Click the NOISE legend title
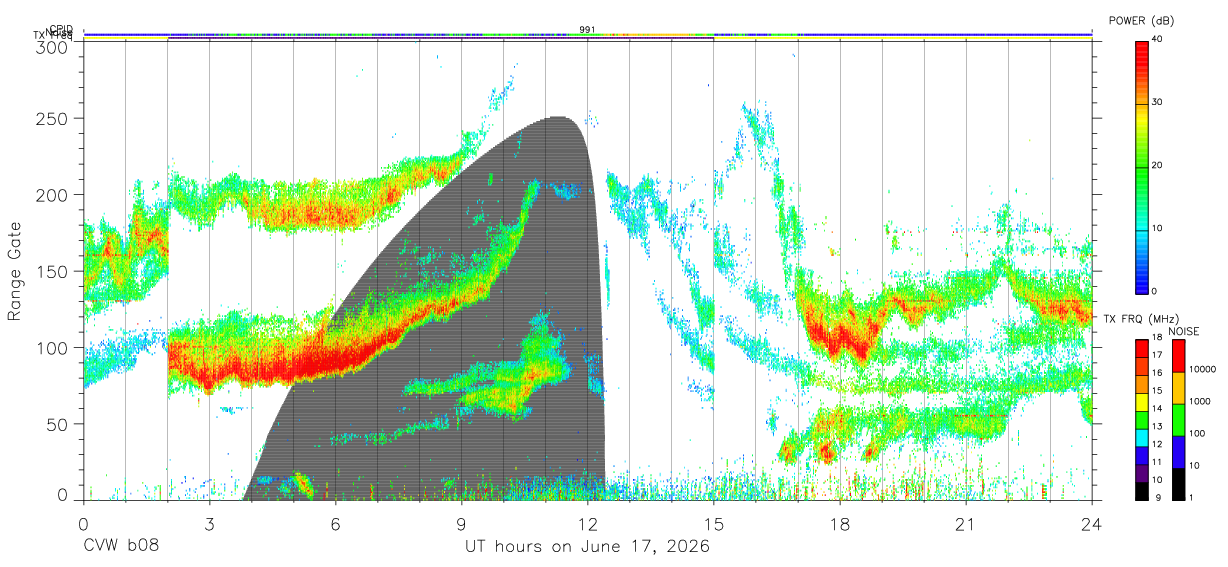 point(1184,331)
